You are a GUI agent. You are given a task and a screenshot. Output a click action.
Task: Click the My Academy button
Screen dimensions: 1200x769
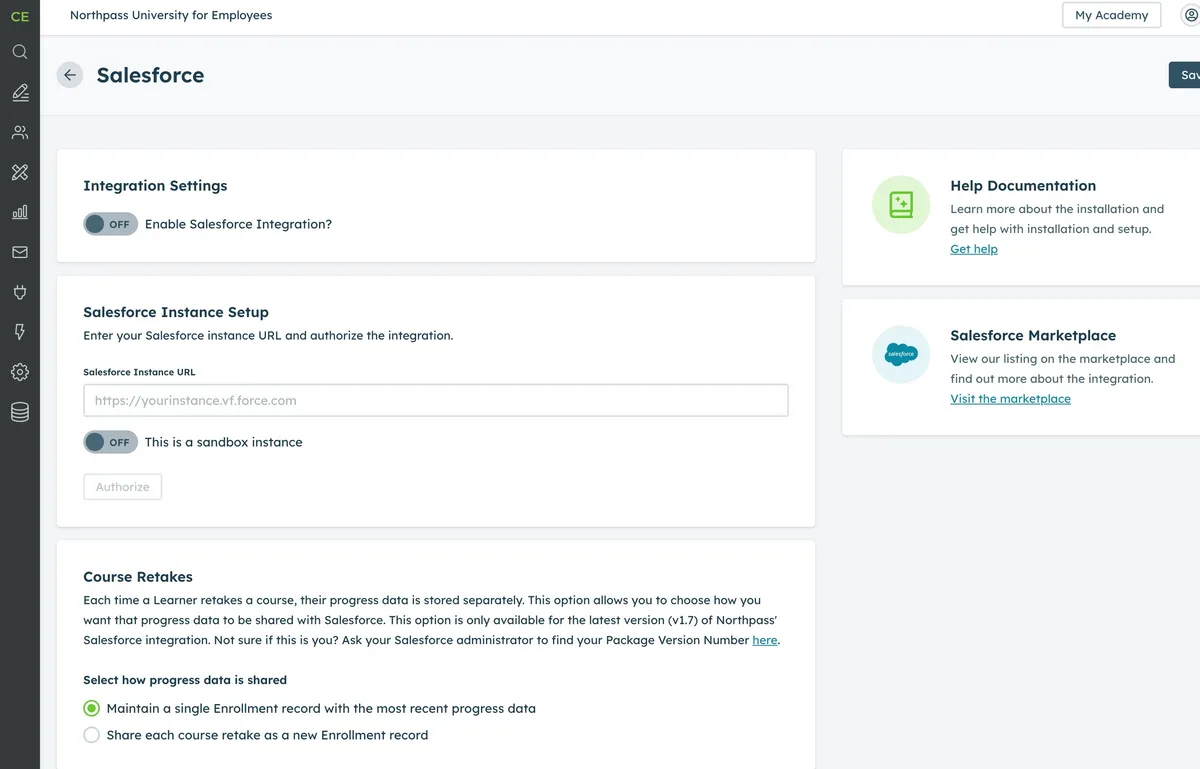[x=1111, y=15]
